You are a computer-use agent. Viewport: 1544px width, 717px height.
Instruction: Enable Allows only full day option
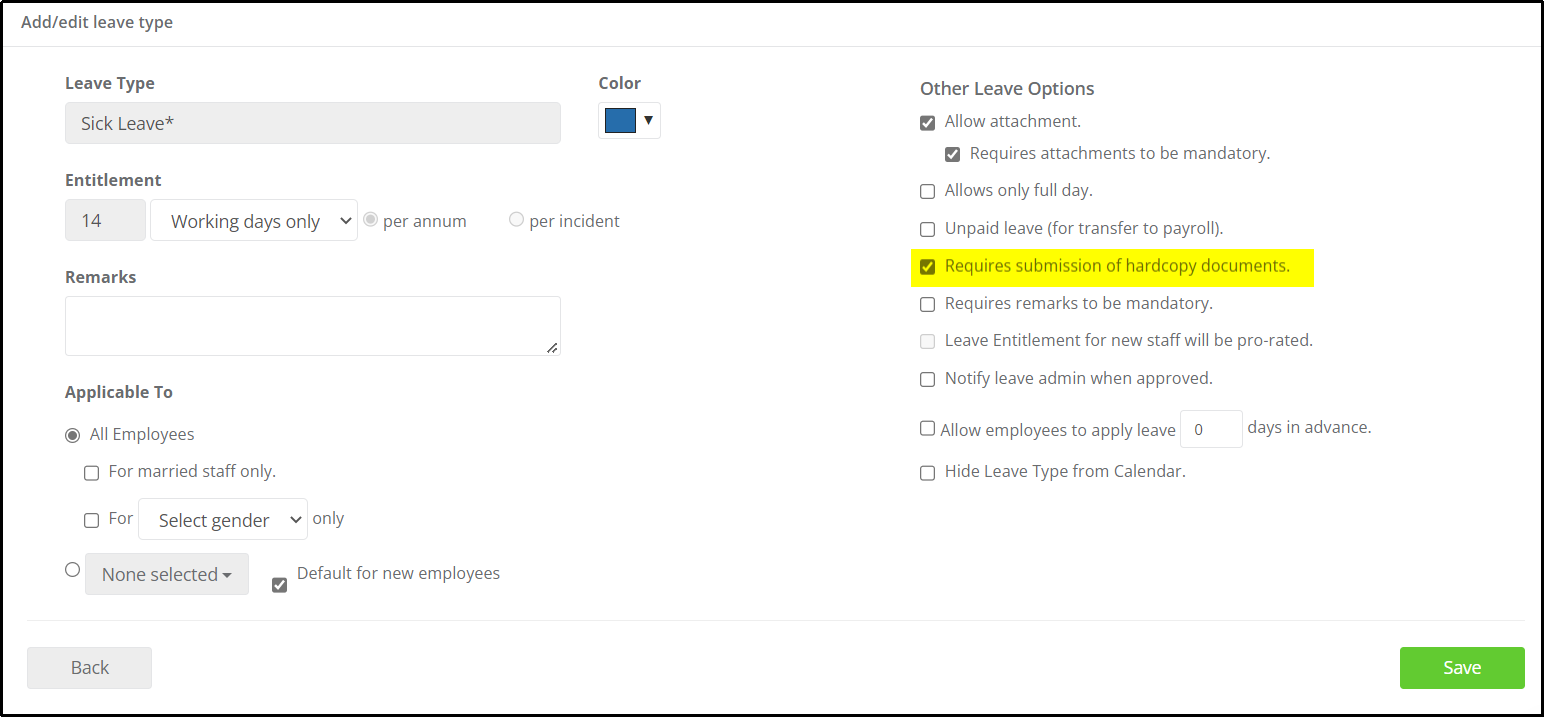927,191
